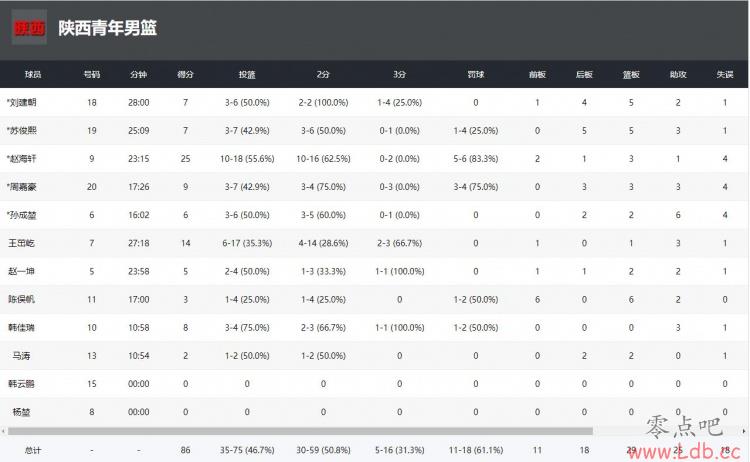This screenshot has height=462, width=750.
Task: Open player 赵海轩 in the table
Action: (x=22, y=159)
